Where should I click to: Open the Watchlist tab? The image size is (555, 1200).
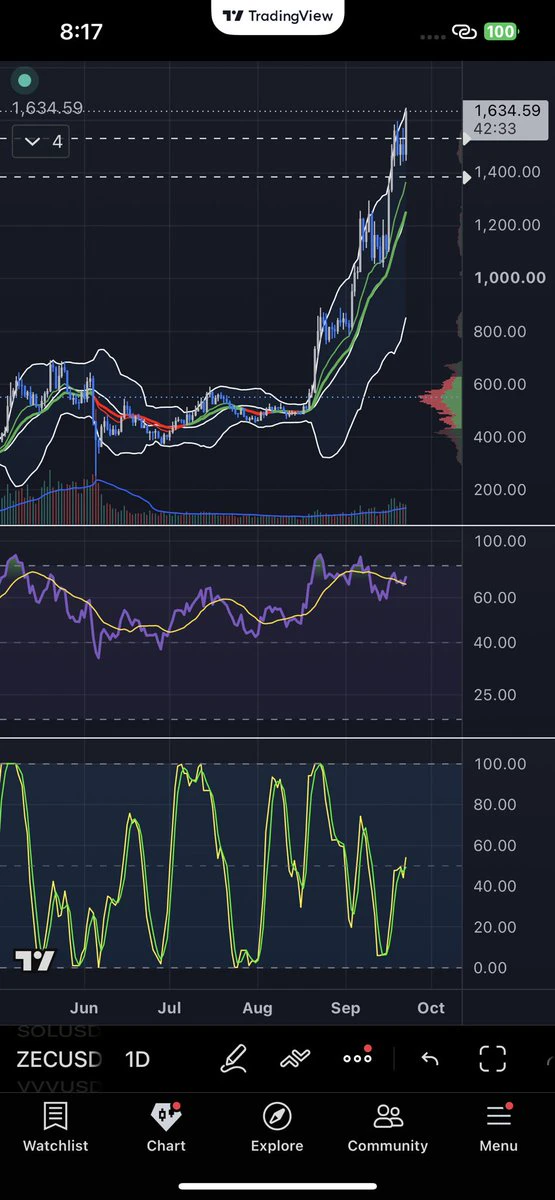[x=56, y=1127]
